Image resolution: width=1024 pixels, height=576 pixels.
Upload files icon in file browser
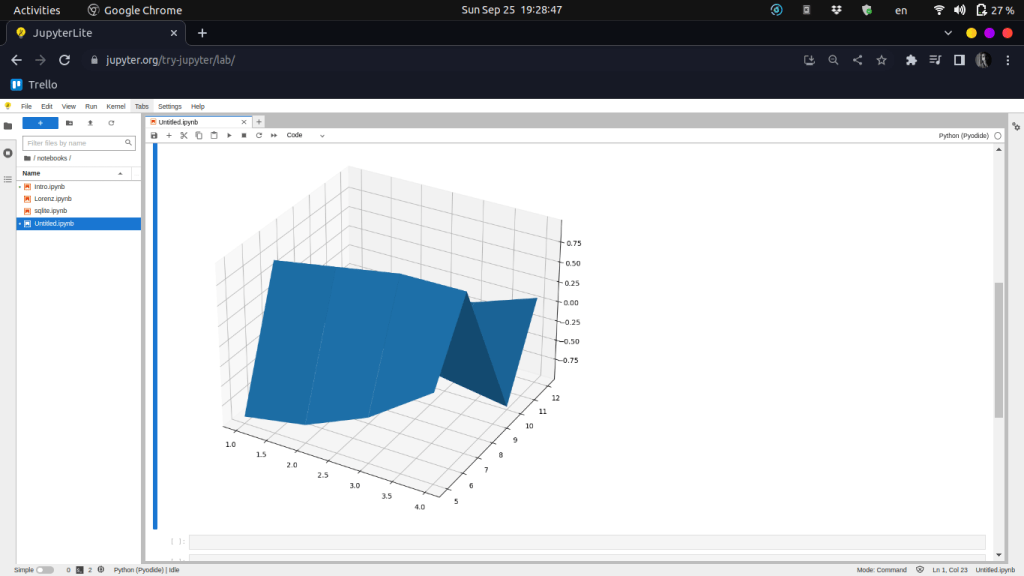pyautogui.click(x=90, y=123)
